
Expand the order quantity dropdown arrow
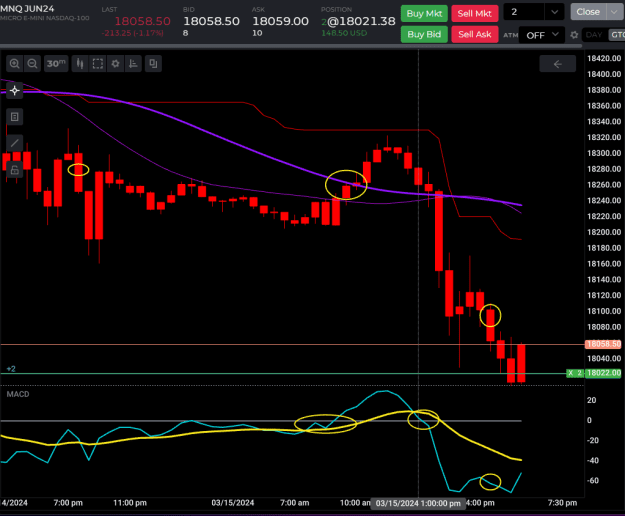(554, 12)
